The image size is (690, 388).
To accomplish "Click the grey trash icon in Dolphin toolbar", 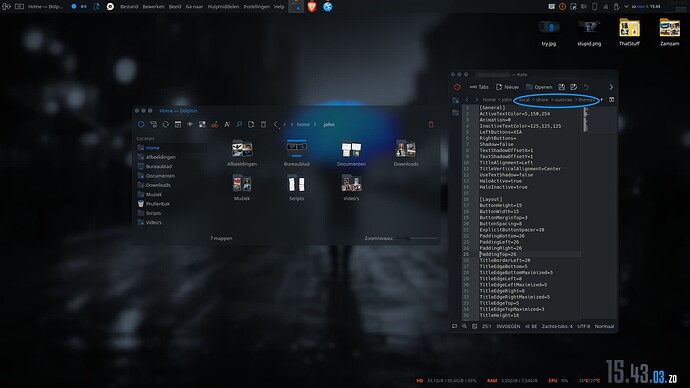I will click(263, 124).
